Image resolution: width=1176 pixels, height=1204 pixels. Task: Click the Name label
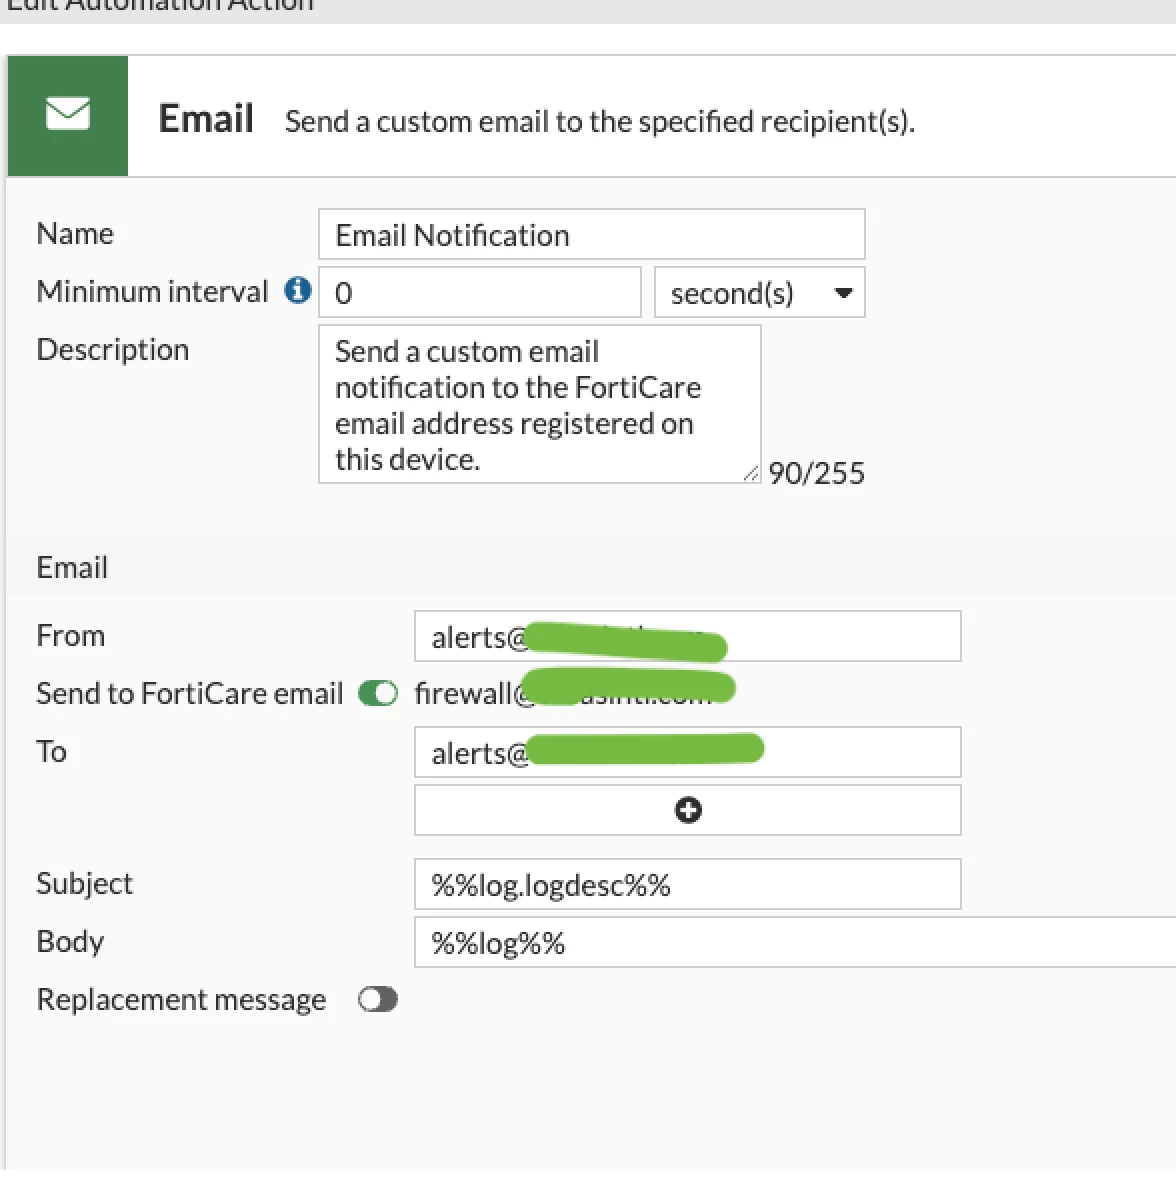(x=75, y=233)
